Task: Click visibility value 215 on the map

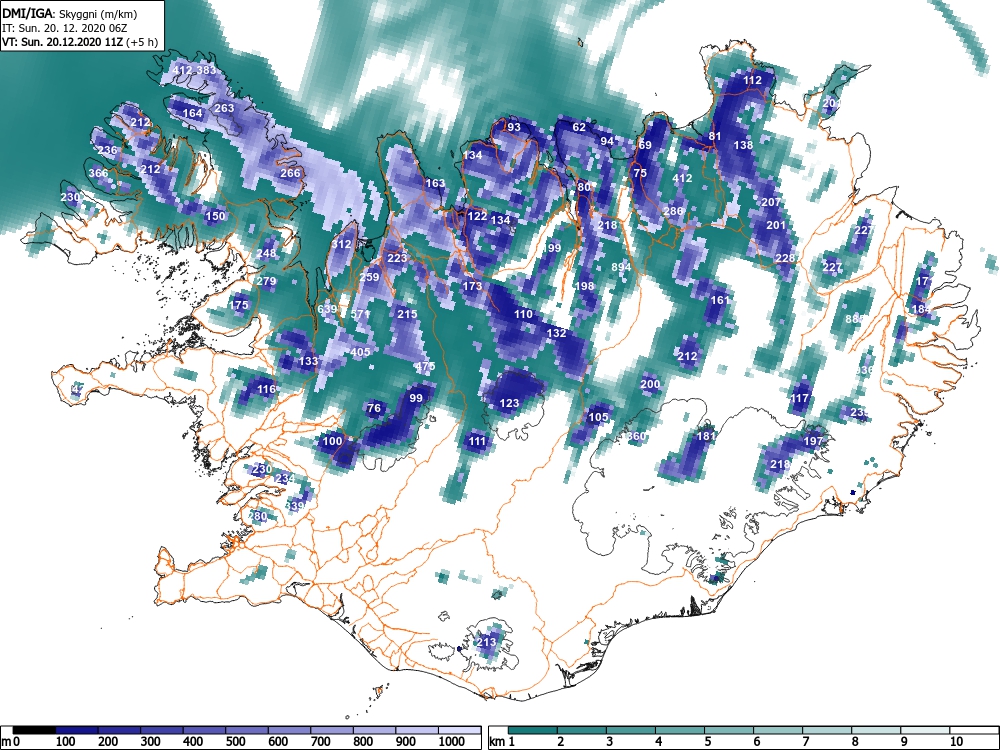Action: 407,314
